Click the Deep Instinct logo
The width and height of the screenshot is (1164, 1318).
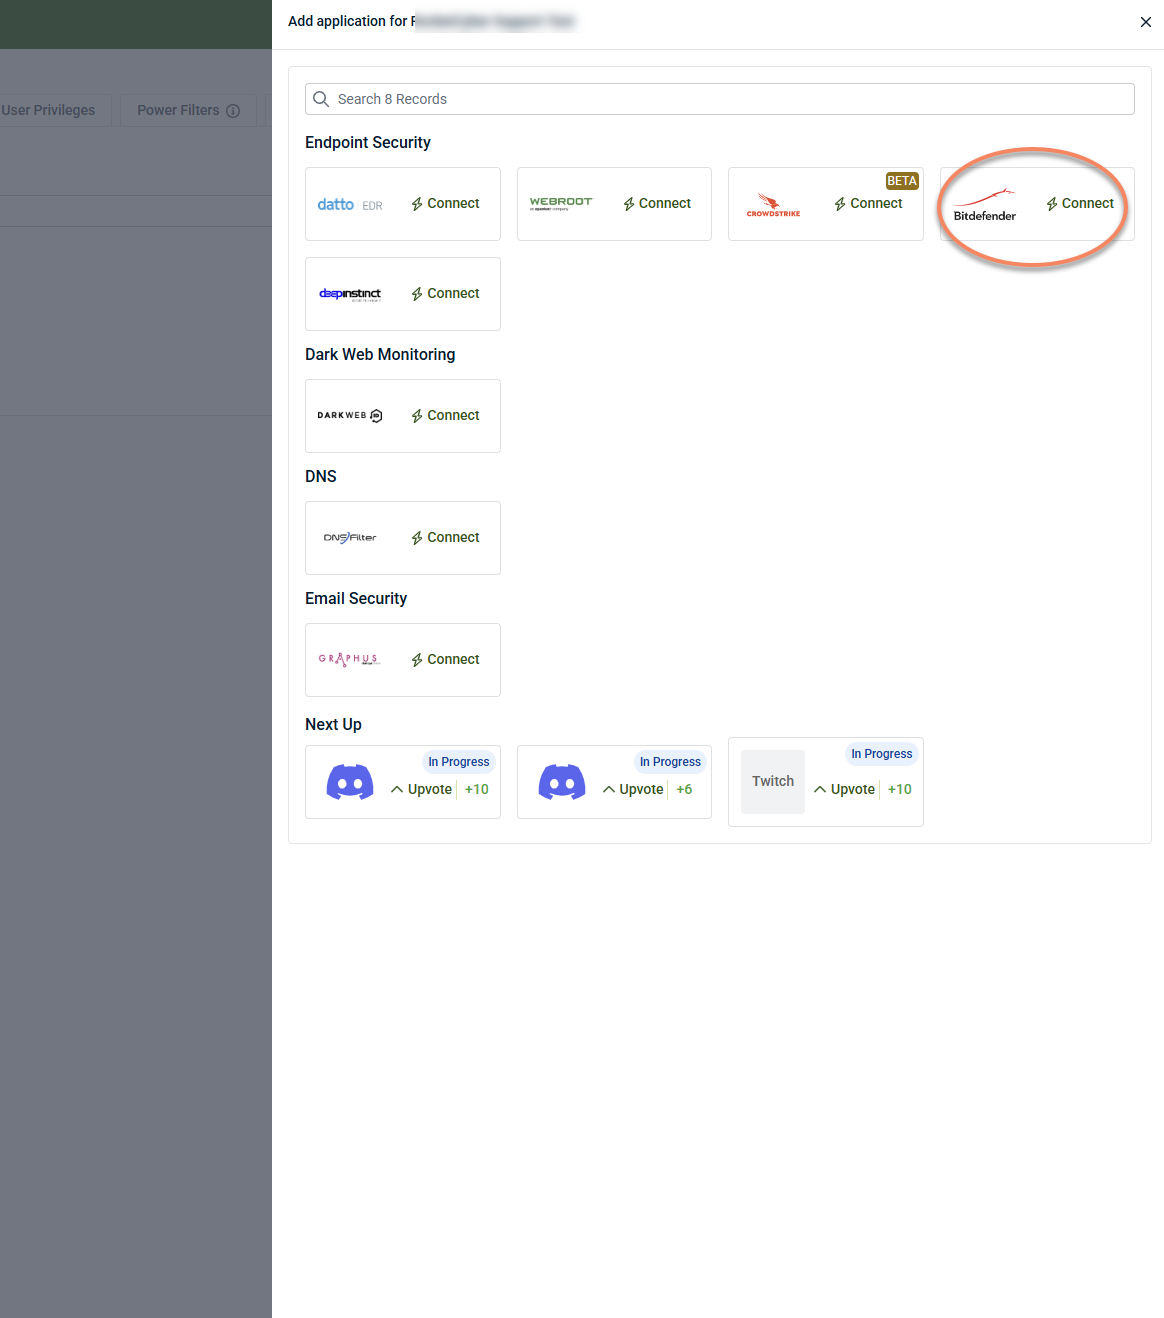350,294
